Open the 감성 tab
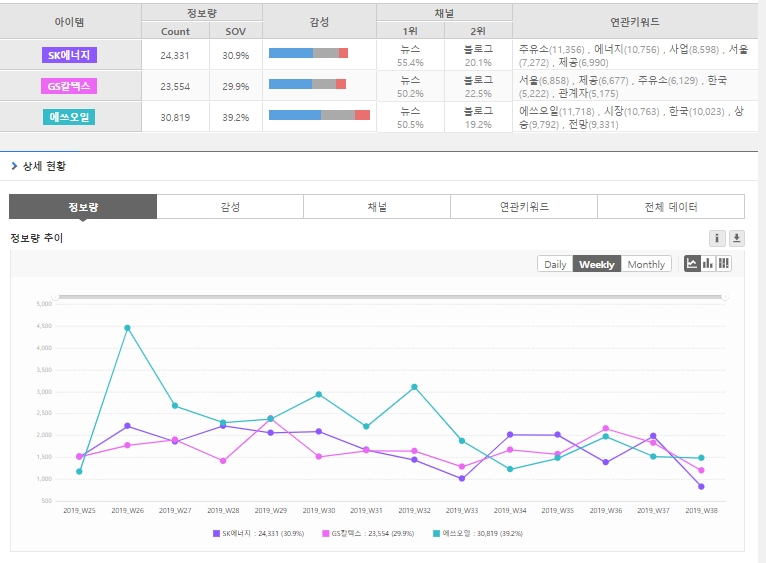766x563 pixels. [230, 207]
